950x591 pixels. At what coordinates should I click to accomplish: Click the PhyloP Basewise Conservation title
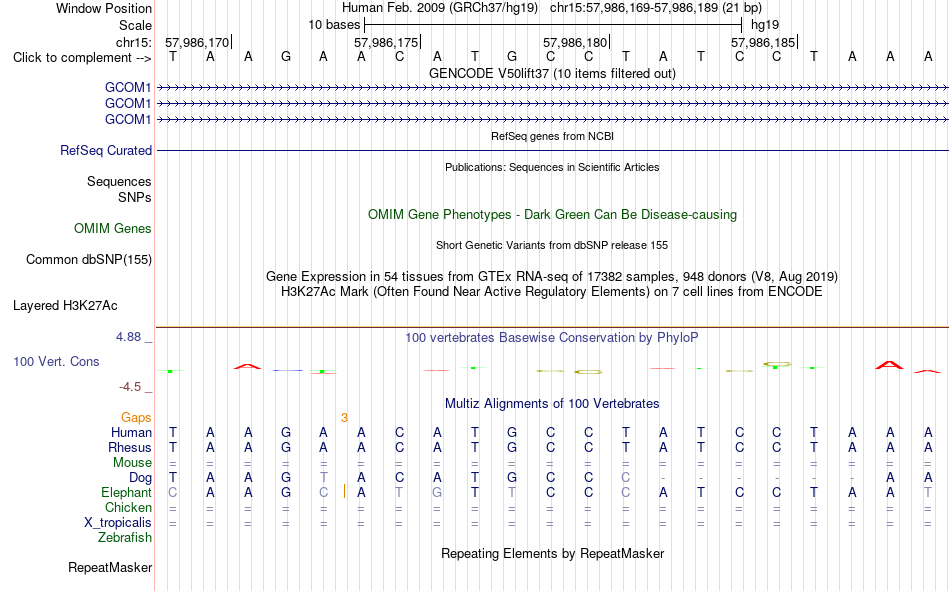click(x=552, y=338)
